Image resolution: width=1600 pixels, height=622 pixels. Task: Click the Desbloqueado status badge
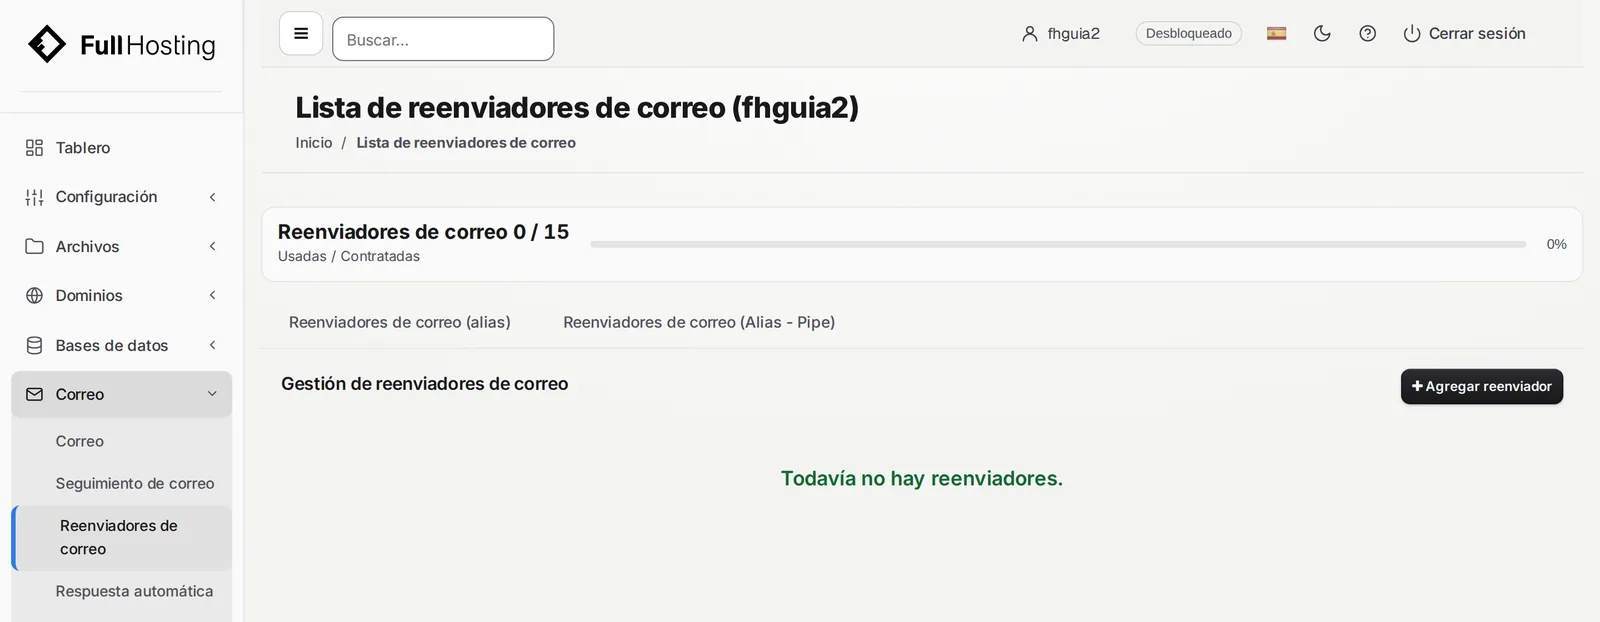pos(1189,34)
